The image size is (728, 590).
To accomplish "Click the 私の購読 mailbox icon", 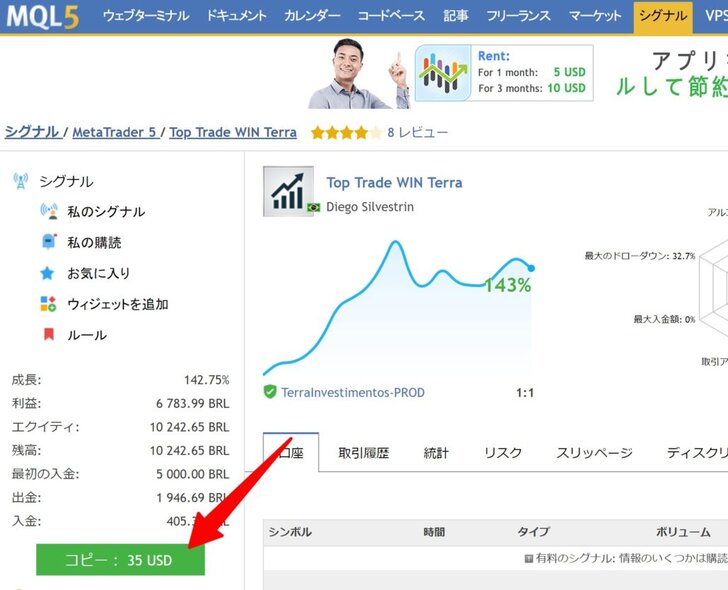I will click(x=49, y=242).
